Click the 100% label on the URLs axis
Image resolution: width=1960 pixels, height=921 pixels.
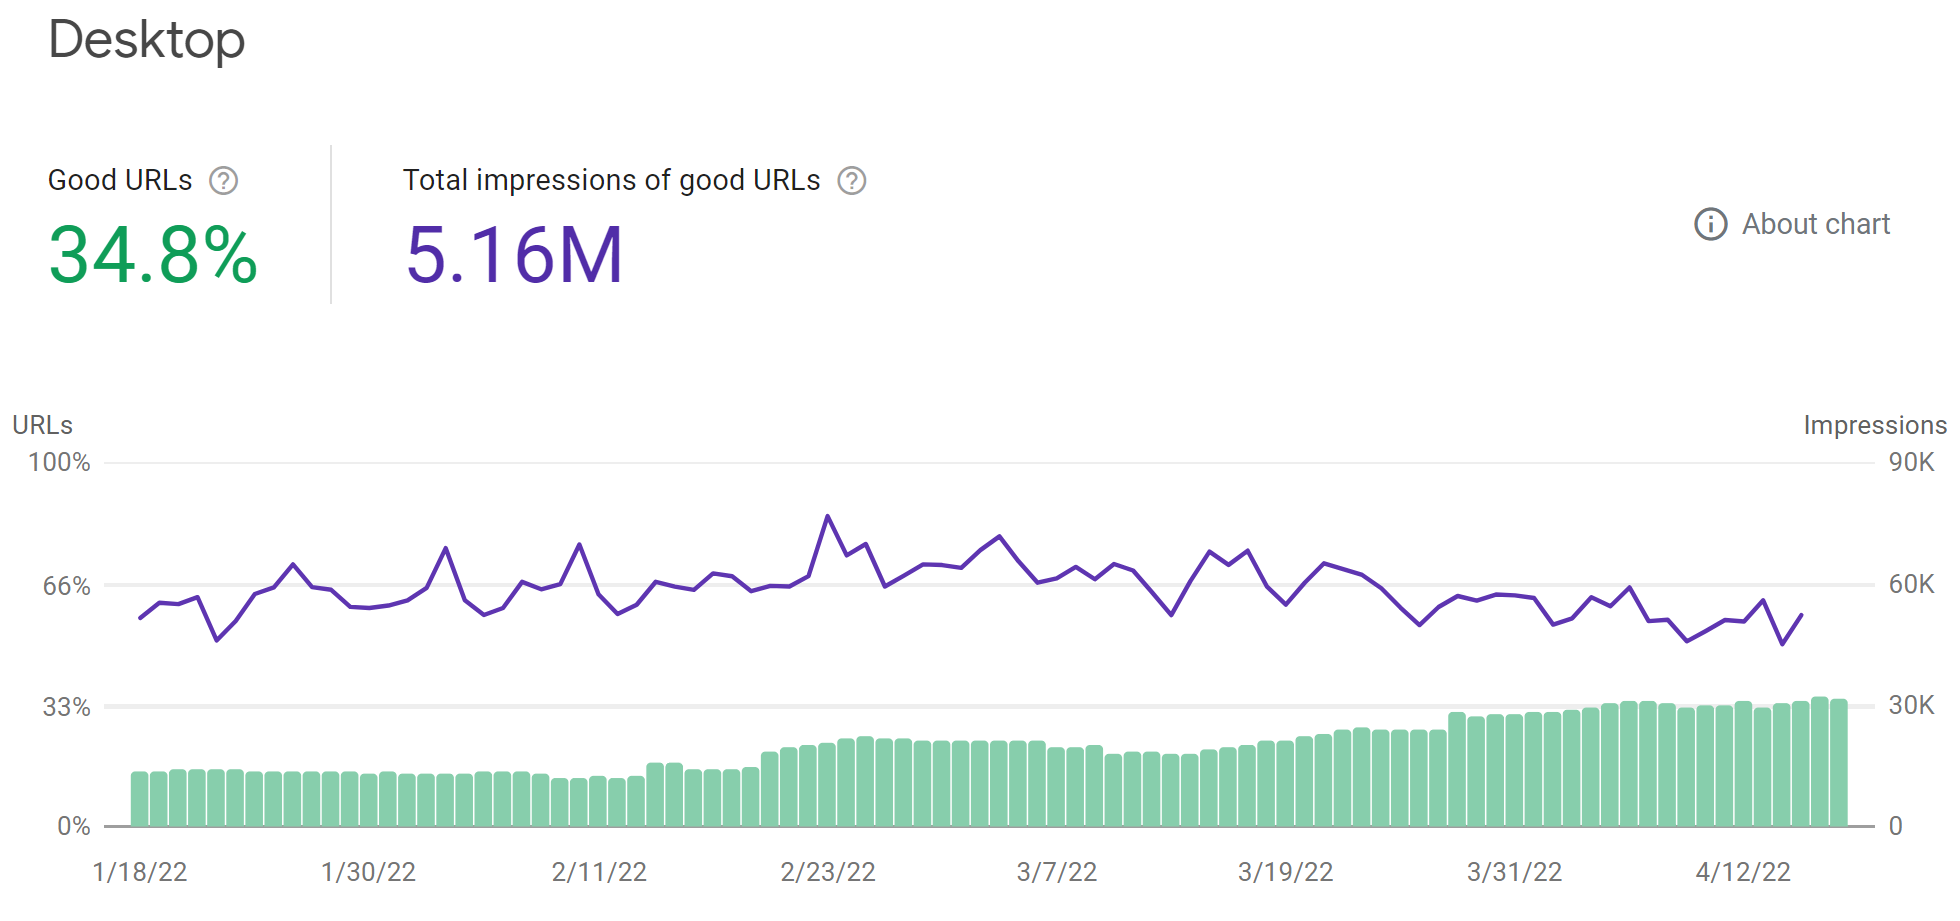[x=59, y=462]
